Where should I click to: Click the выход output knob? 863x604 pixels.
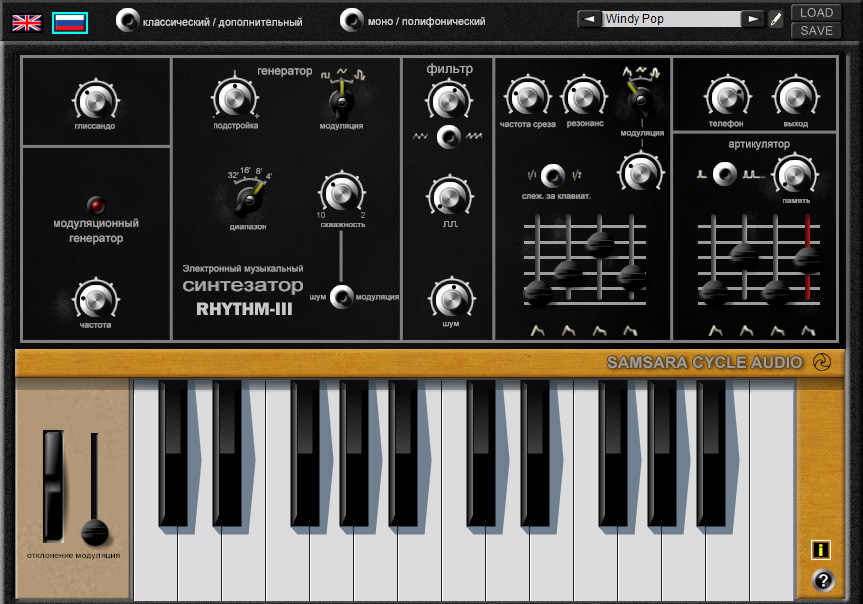pos(795,97)
